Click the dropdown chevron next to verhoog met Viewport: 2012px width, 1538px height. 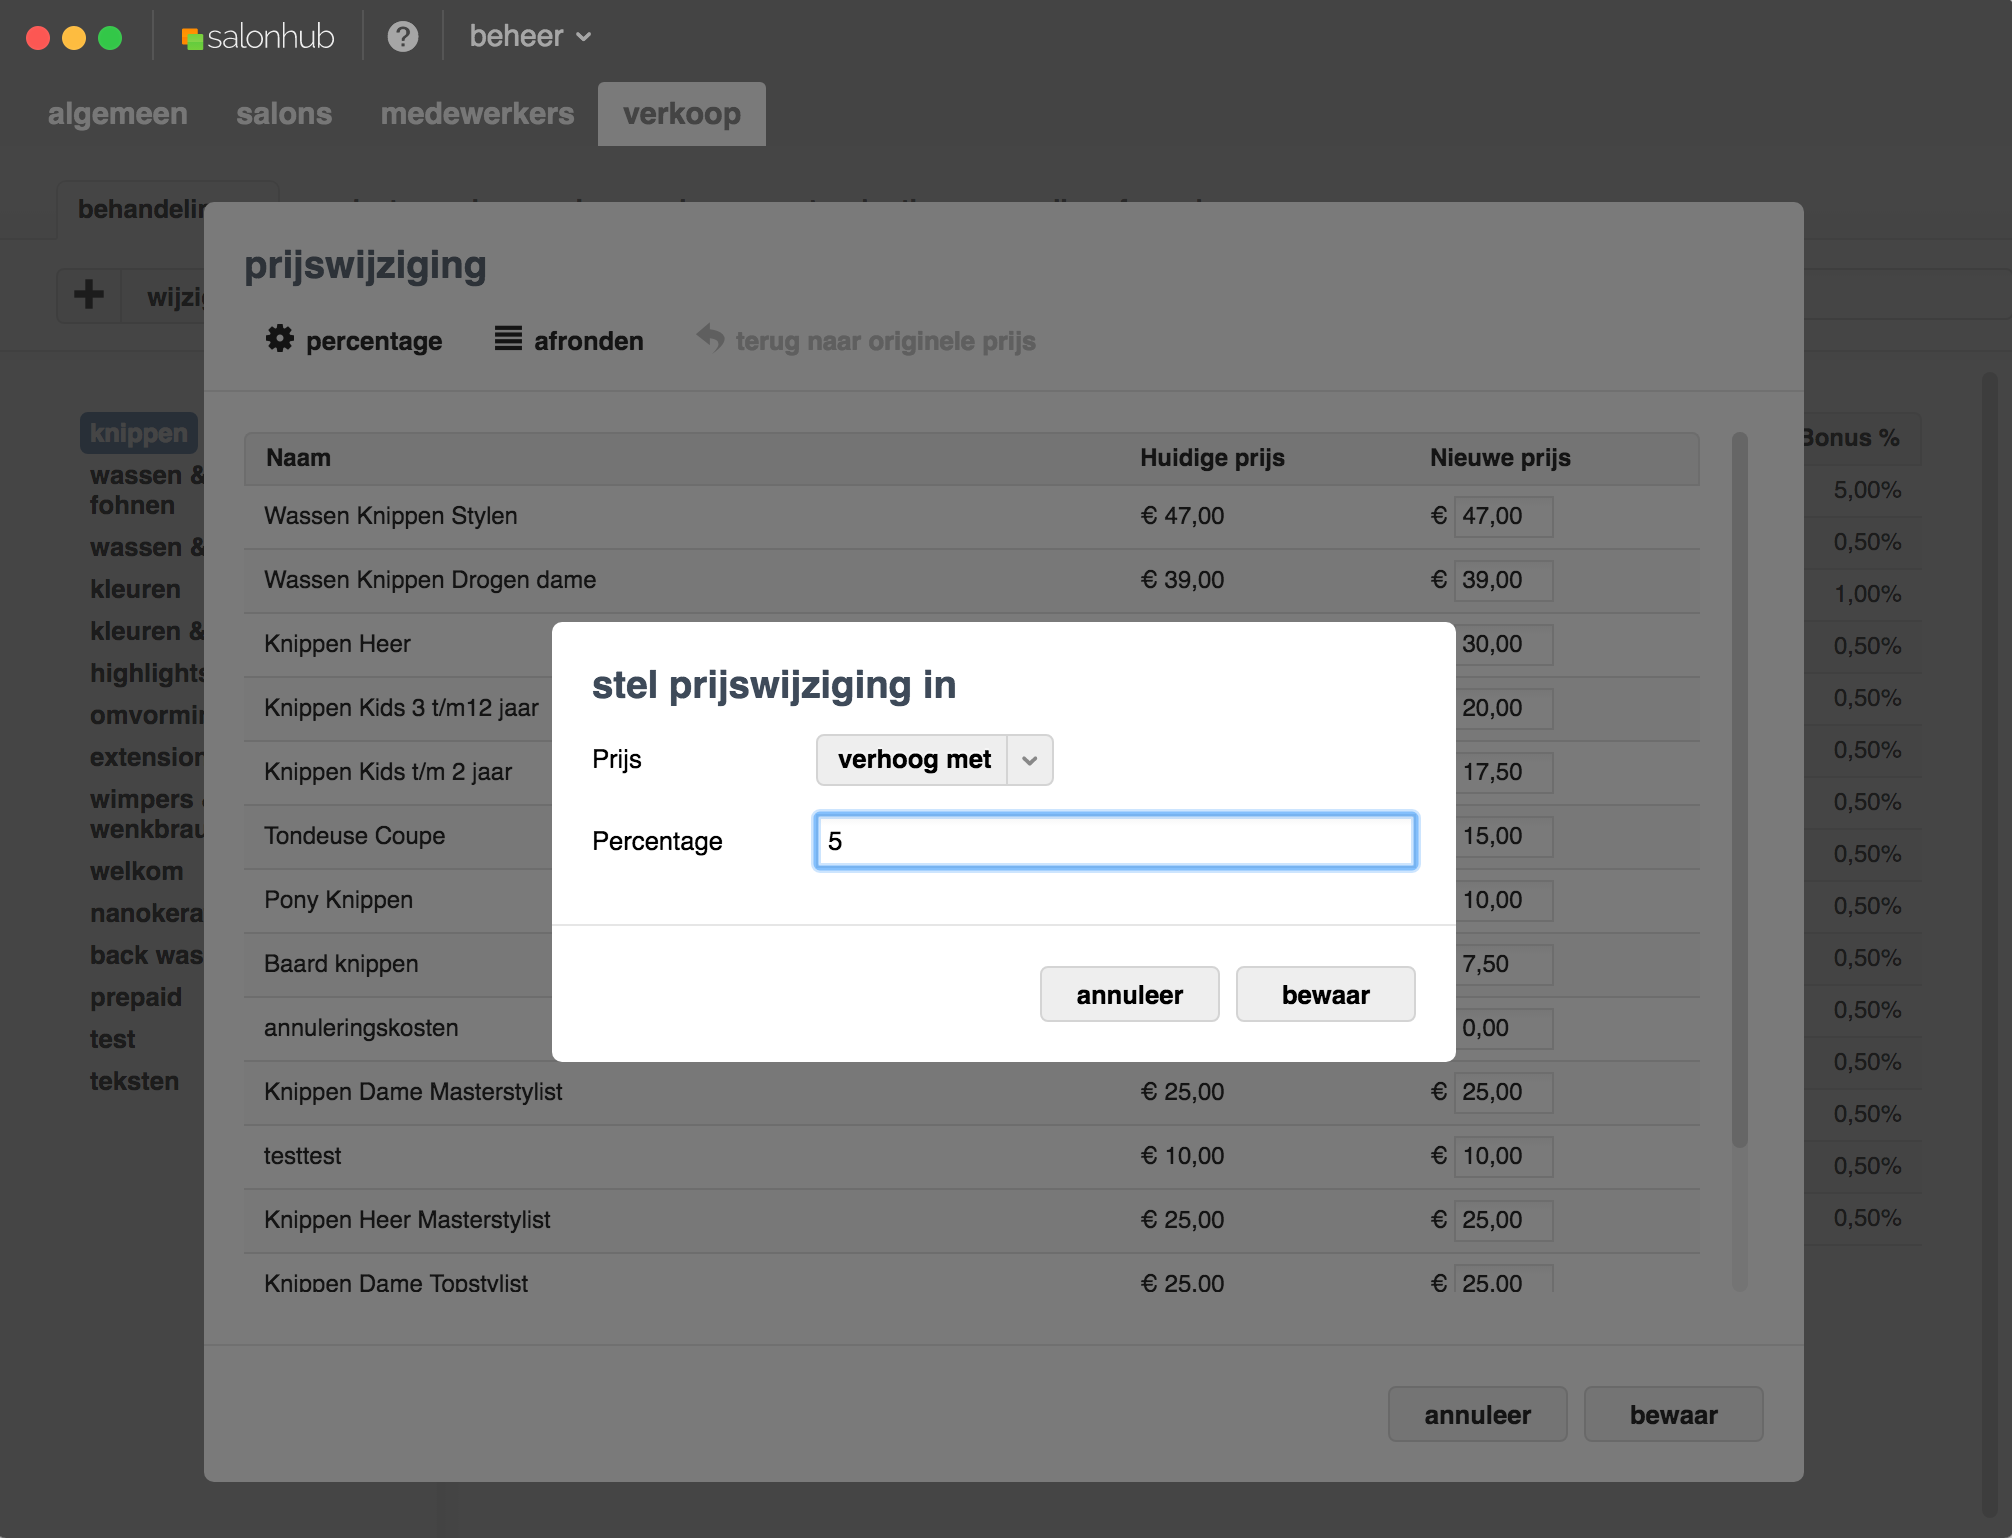tap(1029, 760)
